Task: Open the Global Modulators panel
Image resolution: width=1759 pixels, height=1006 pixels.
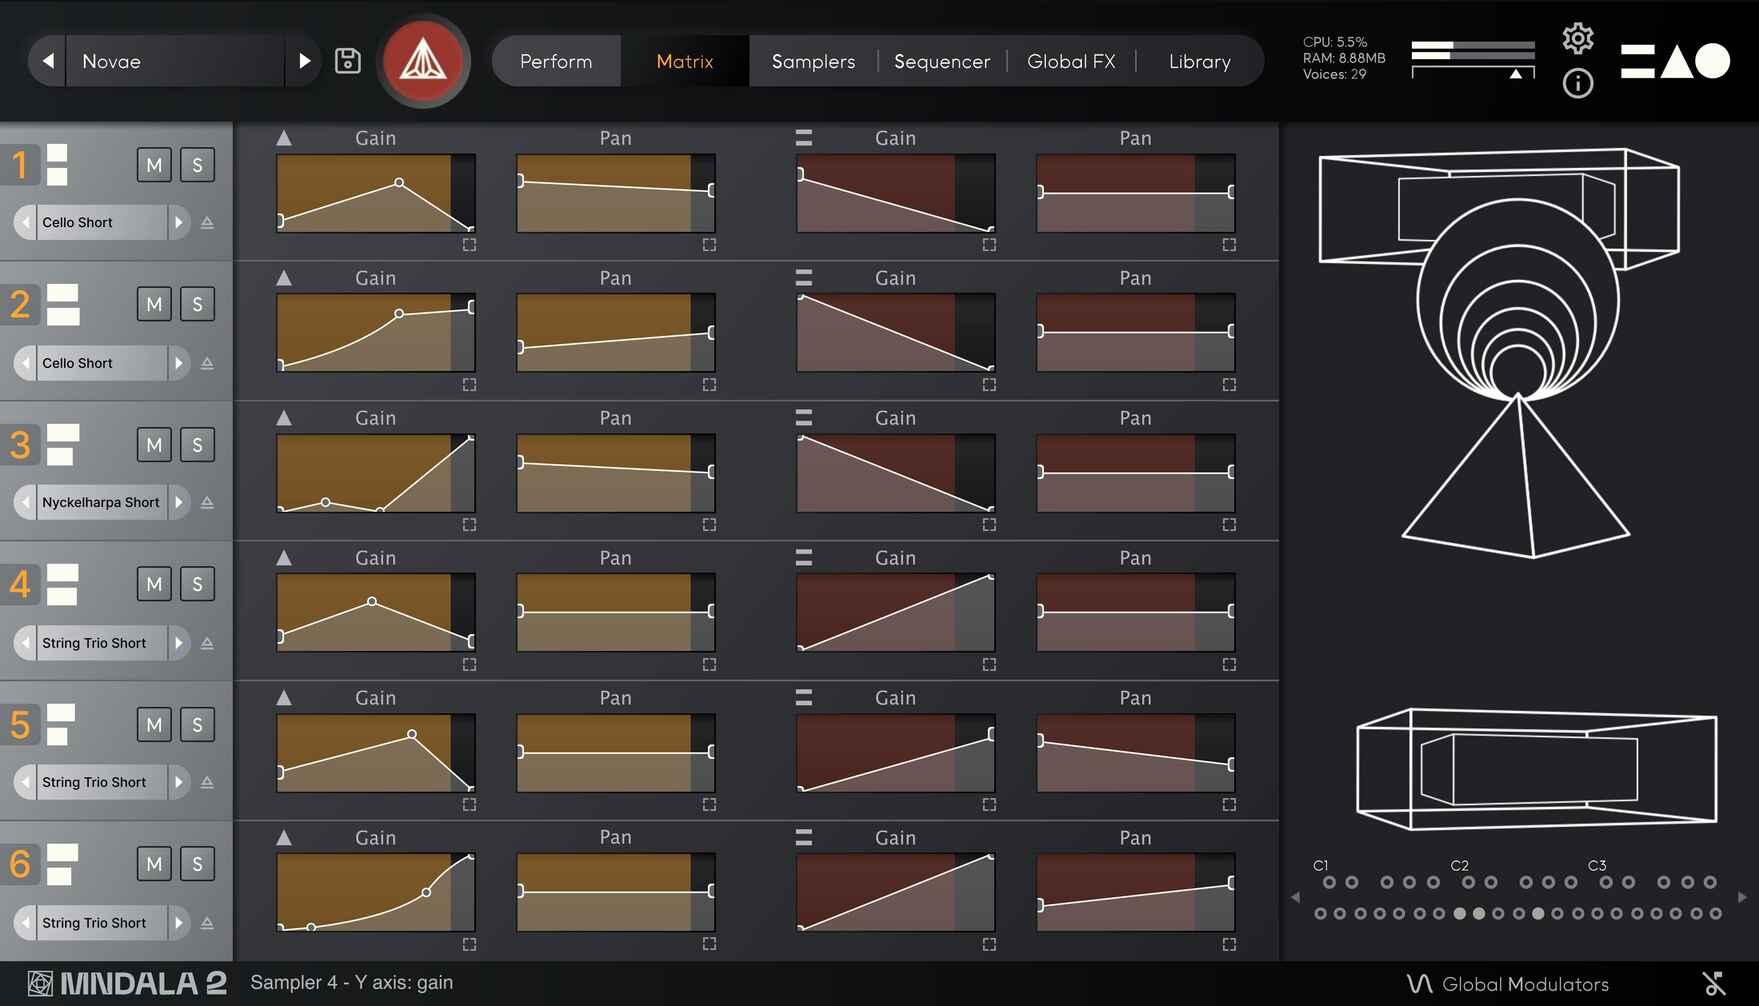Action: [1509, 984]
